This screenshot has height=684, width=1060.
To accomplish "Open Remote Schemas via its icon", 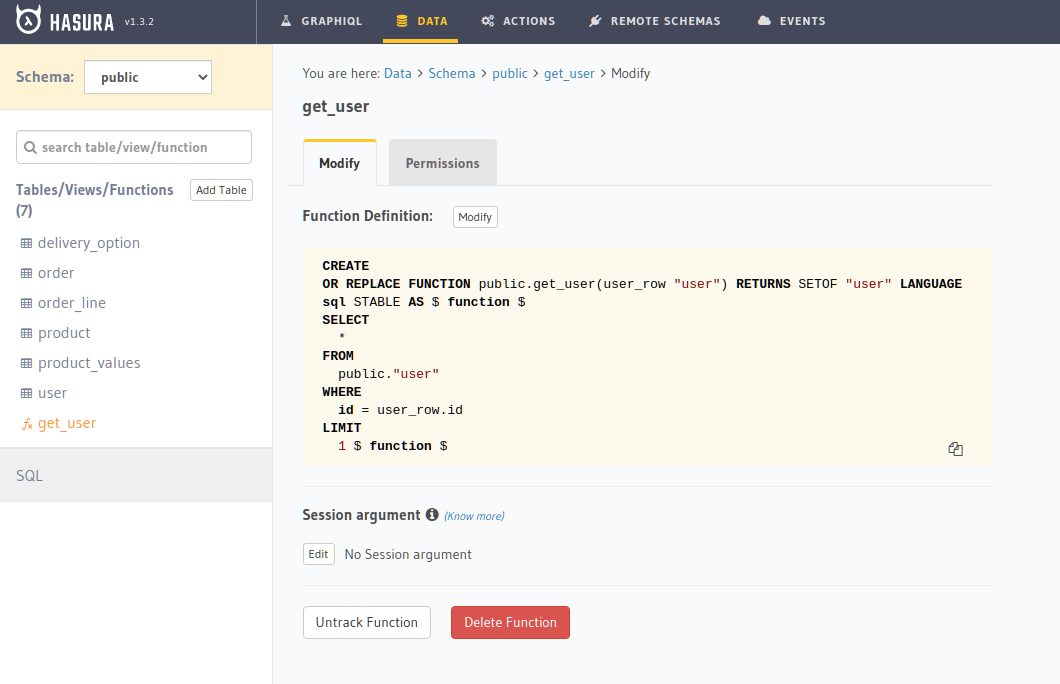I will click(596, 21).
